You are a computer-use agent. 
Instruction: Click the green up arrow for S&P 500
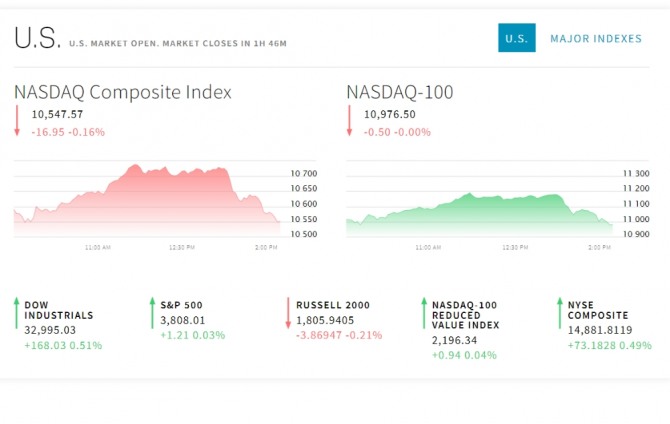pyautogui.click(x=152, y=312)
